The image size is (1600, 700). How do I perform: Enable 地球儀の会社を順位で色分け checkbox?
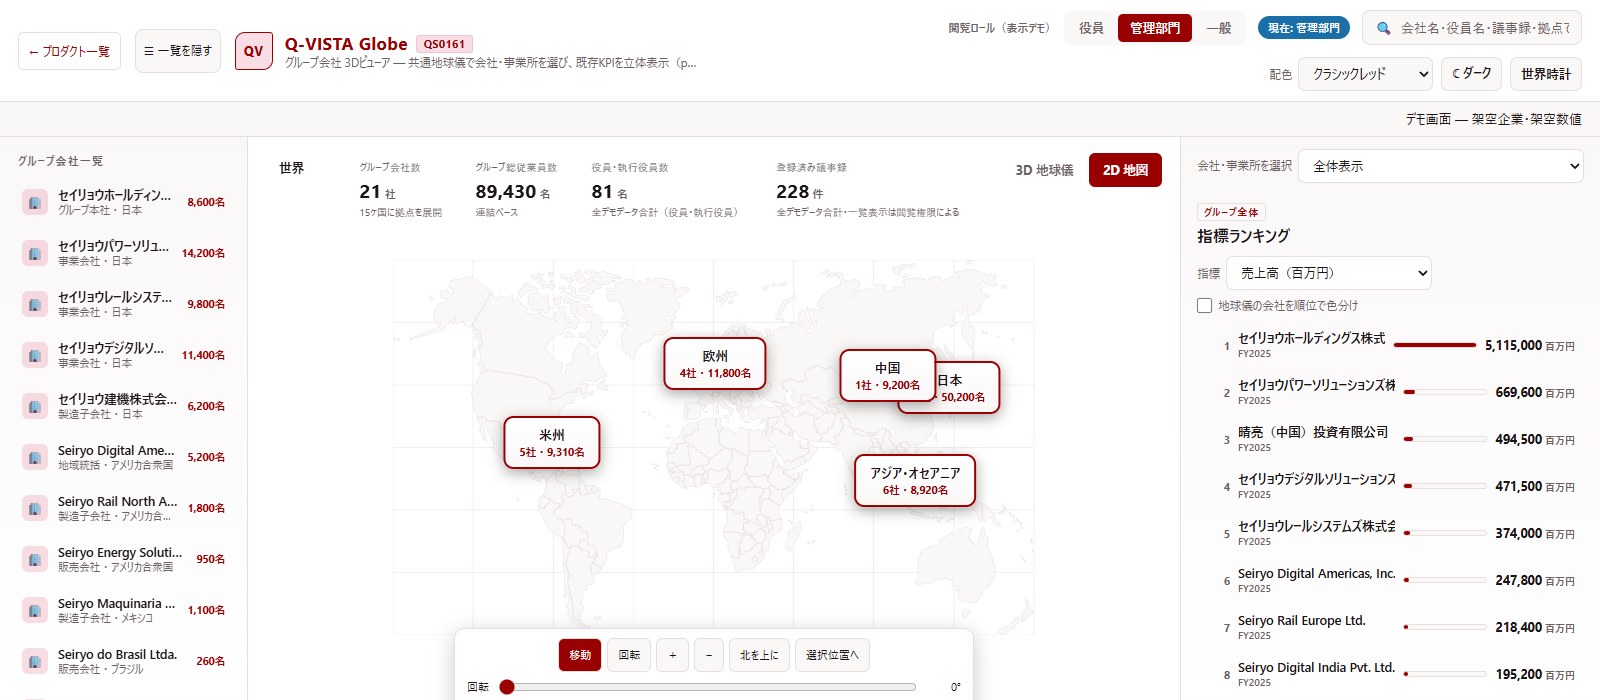[x=1204, y=305]
